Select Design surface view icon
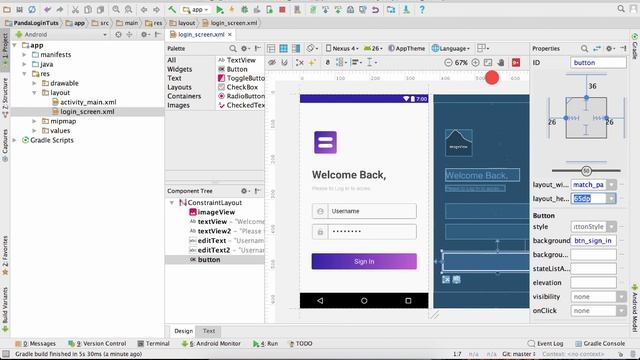This screenshot has width=640, height=360. tap(271, 49)
